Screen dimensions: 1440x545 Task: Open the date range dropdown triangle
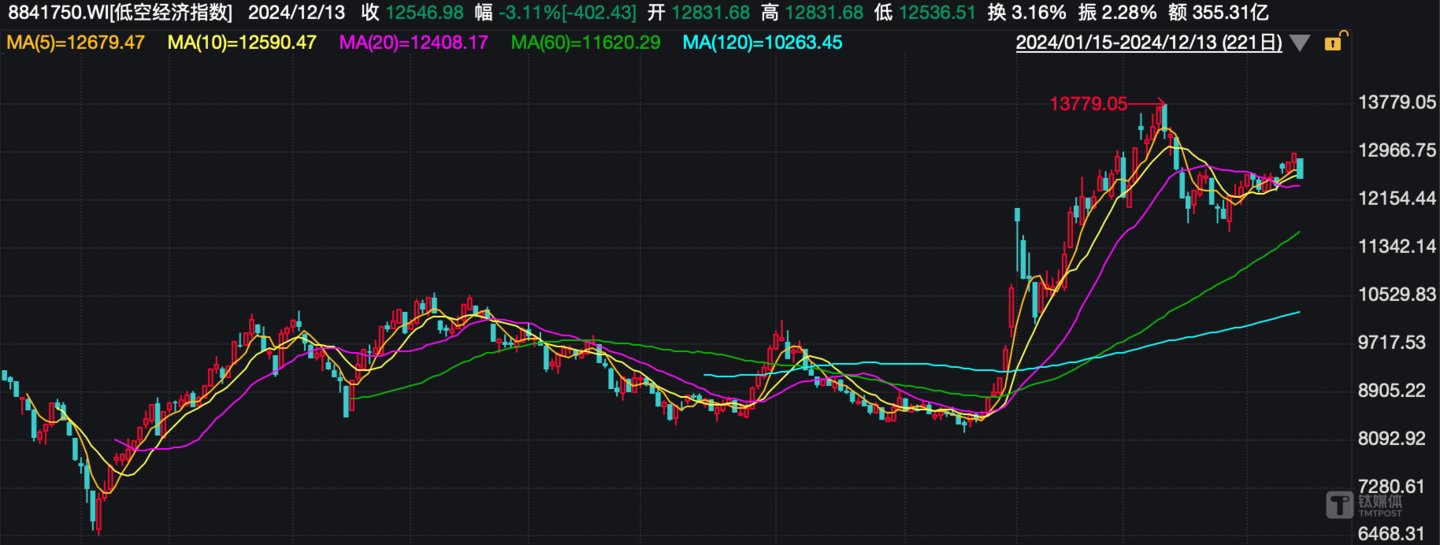tap(1299, 43)
